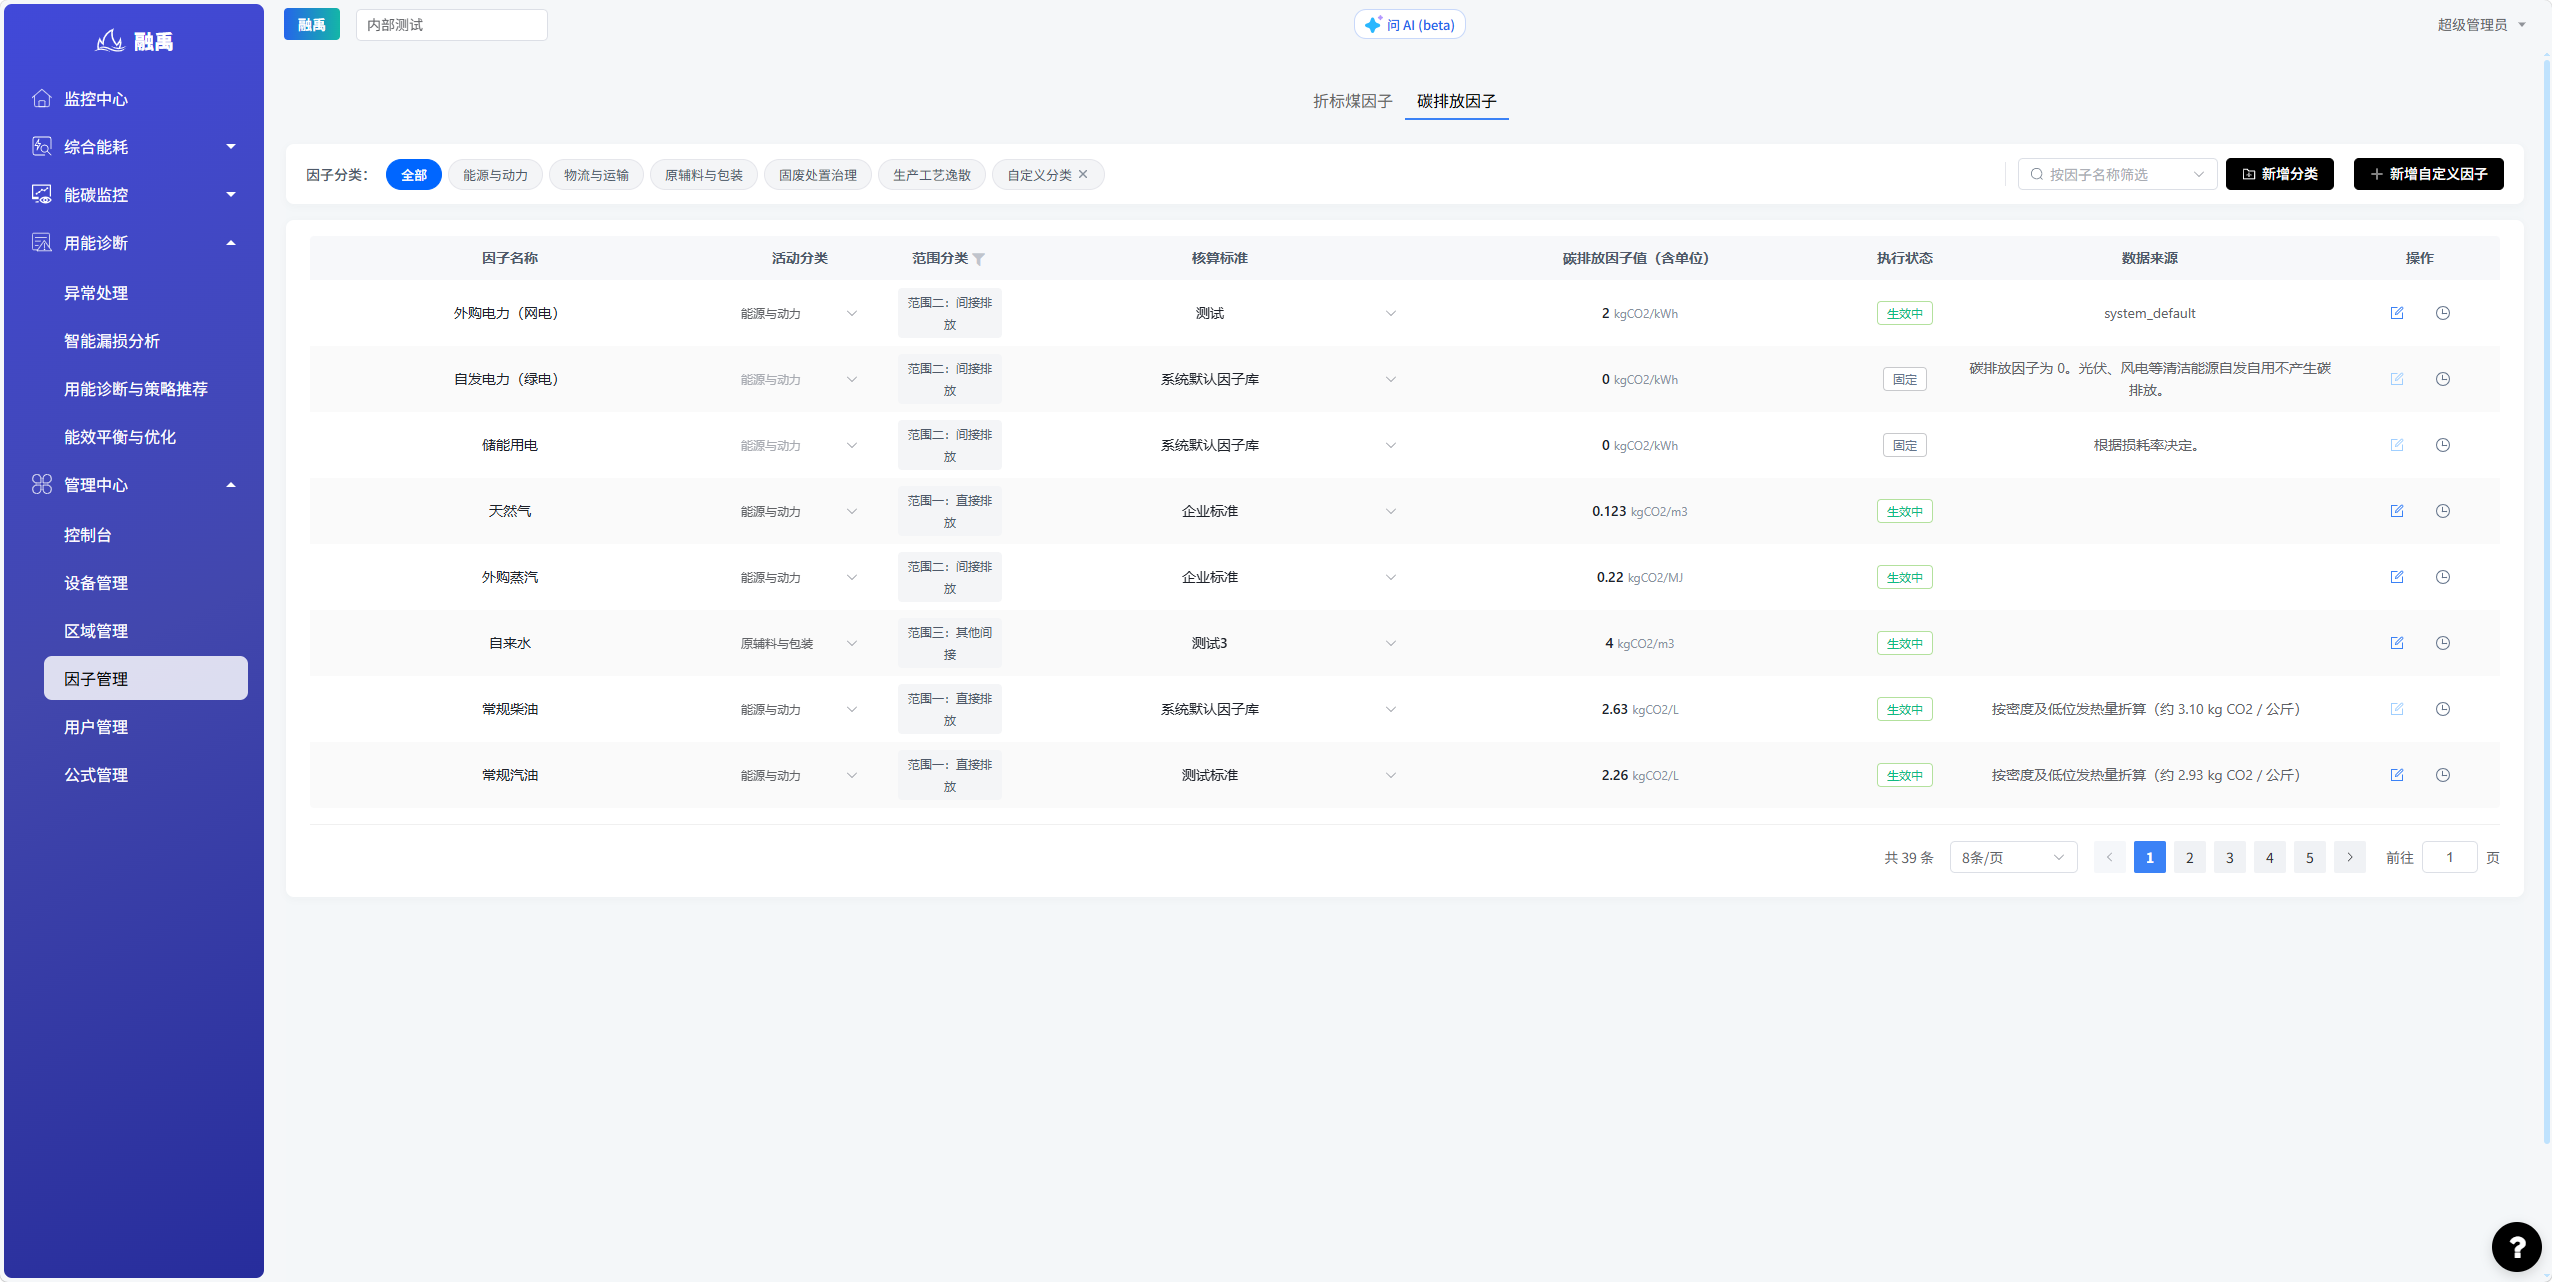
Task: Edit the 天然气 factor via edit icon
Action: tap(2397, 511)
